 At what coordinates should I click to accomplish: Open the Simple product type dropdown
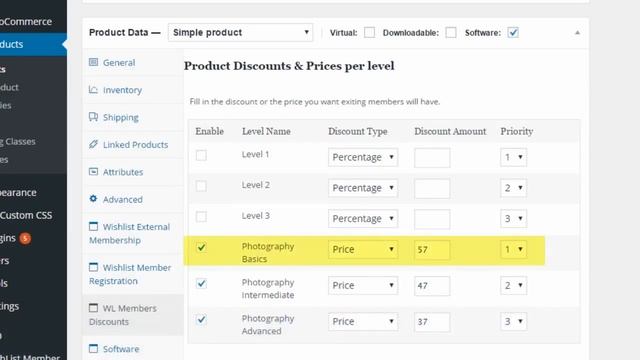click(240, 33)
